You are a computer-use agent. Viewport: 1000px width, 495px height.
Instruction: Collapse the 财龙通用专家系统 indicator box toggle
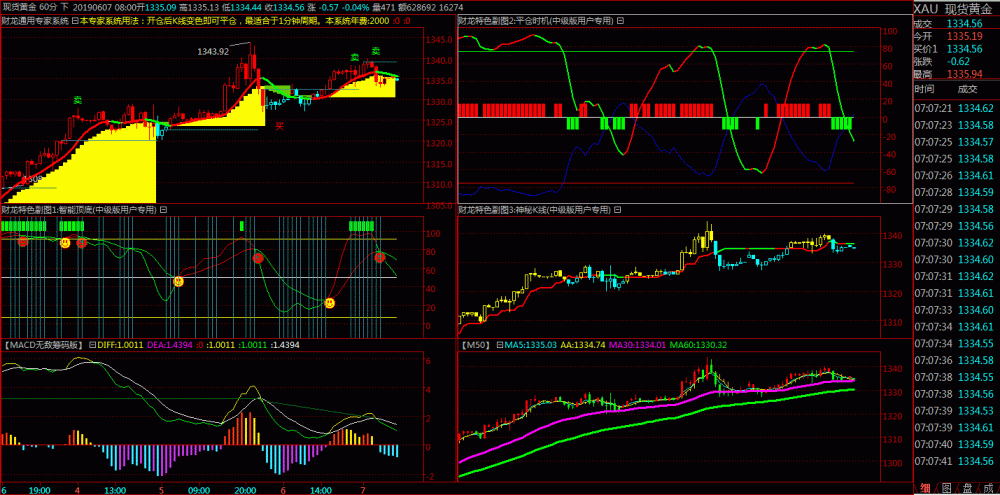pos(75,20)
